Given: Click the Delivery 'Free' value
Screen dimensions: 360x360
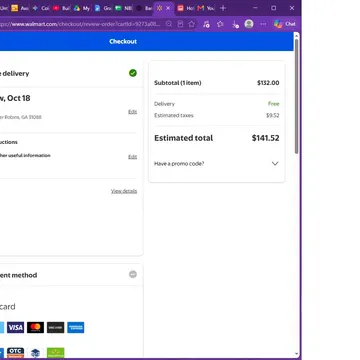Looking at the screenshot, I should click(274, 104).
